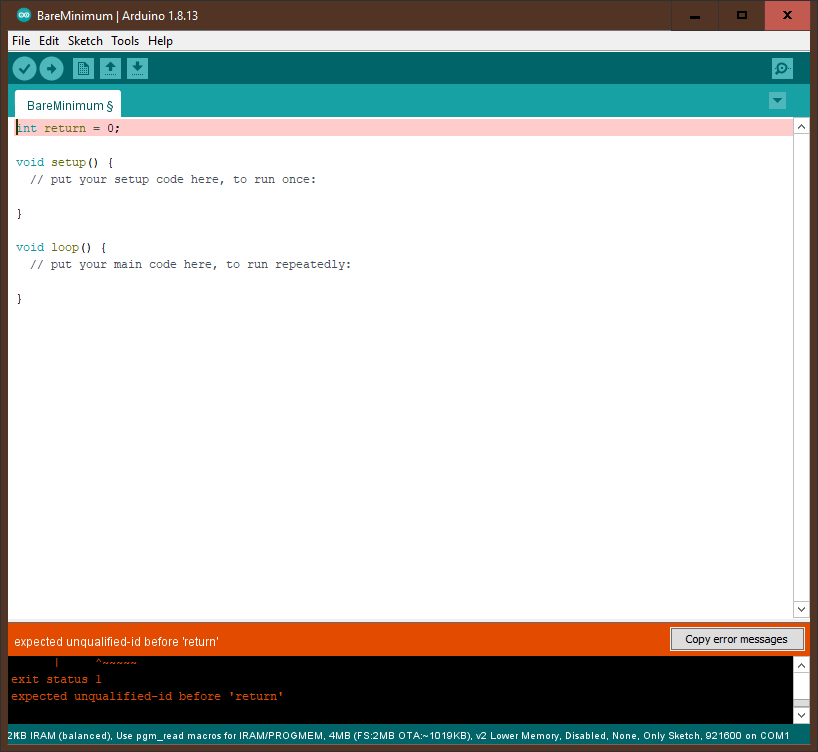Select the BareMinimum sketch tab
The image size is (818, 752).
(x=68, y=104)
